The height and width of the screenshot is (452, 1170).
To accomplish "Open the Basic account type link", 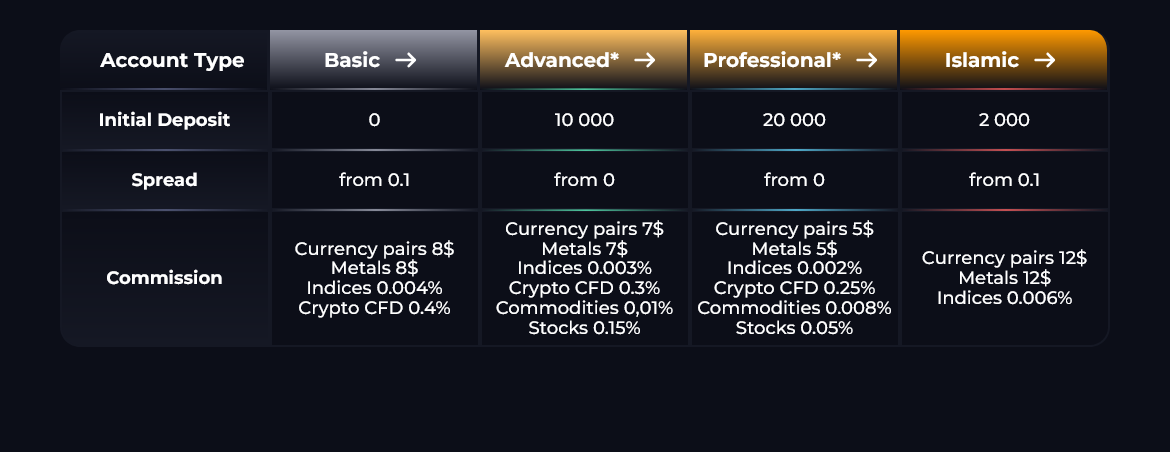I will [352, 61].
